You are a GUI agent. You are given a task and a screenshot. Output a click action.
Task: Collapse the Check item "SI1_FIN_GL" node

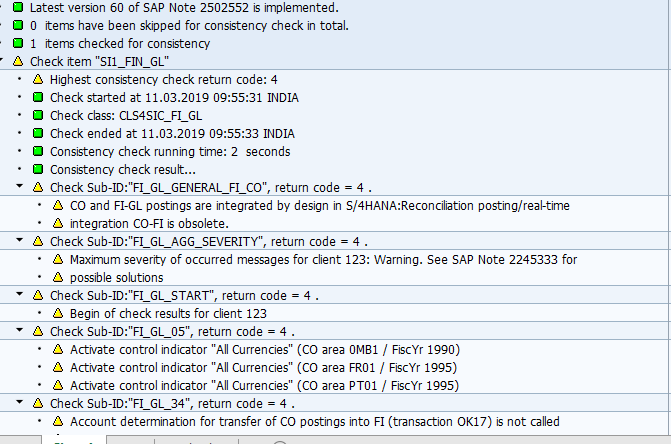(5, 61)
